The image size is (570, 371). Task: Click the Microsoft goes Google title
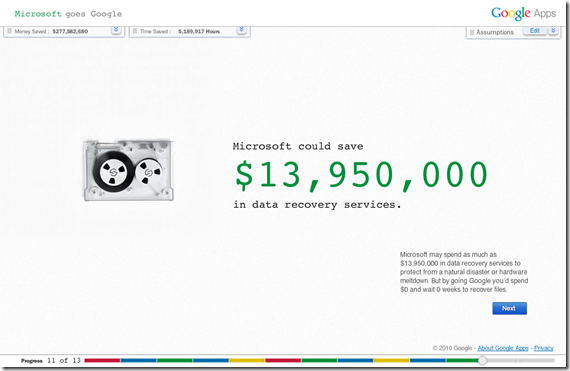click(x=68, y=14)
